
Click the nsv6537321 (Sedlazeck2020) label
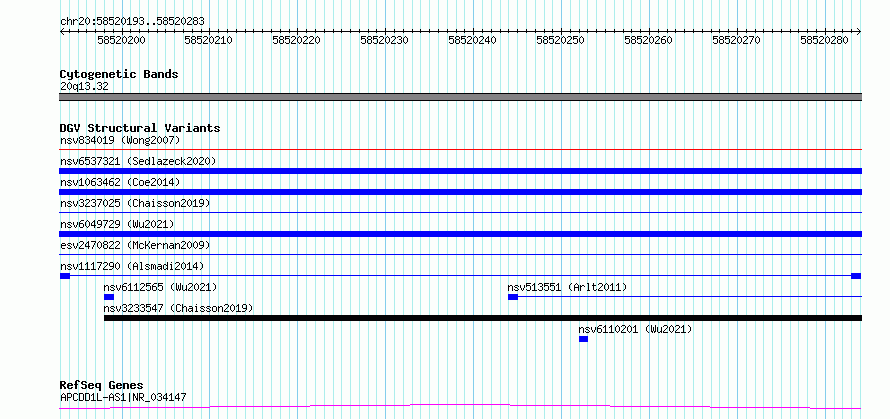pos(138,161)
